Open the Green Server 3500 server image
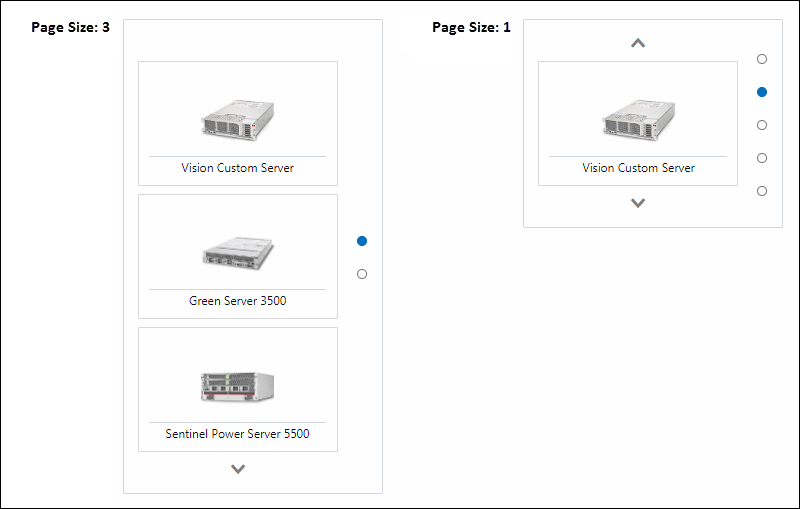This screenshot has height=509, width=800. pyautogui.click(x=238, y=252)
